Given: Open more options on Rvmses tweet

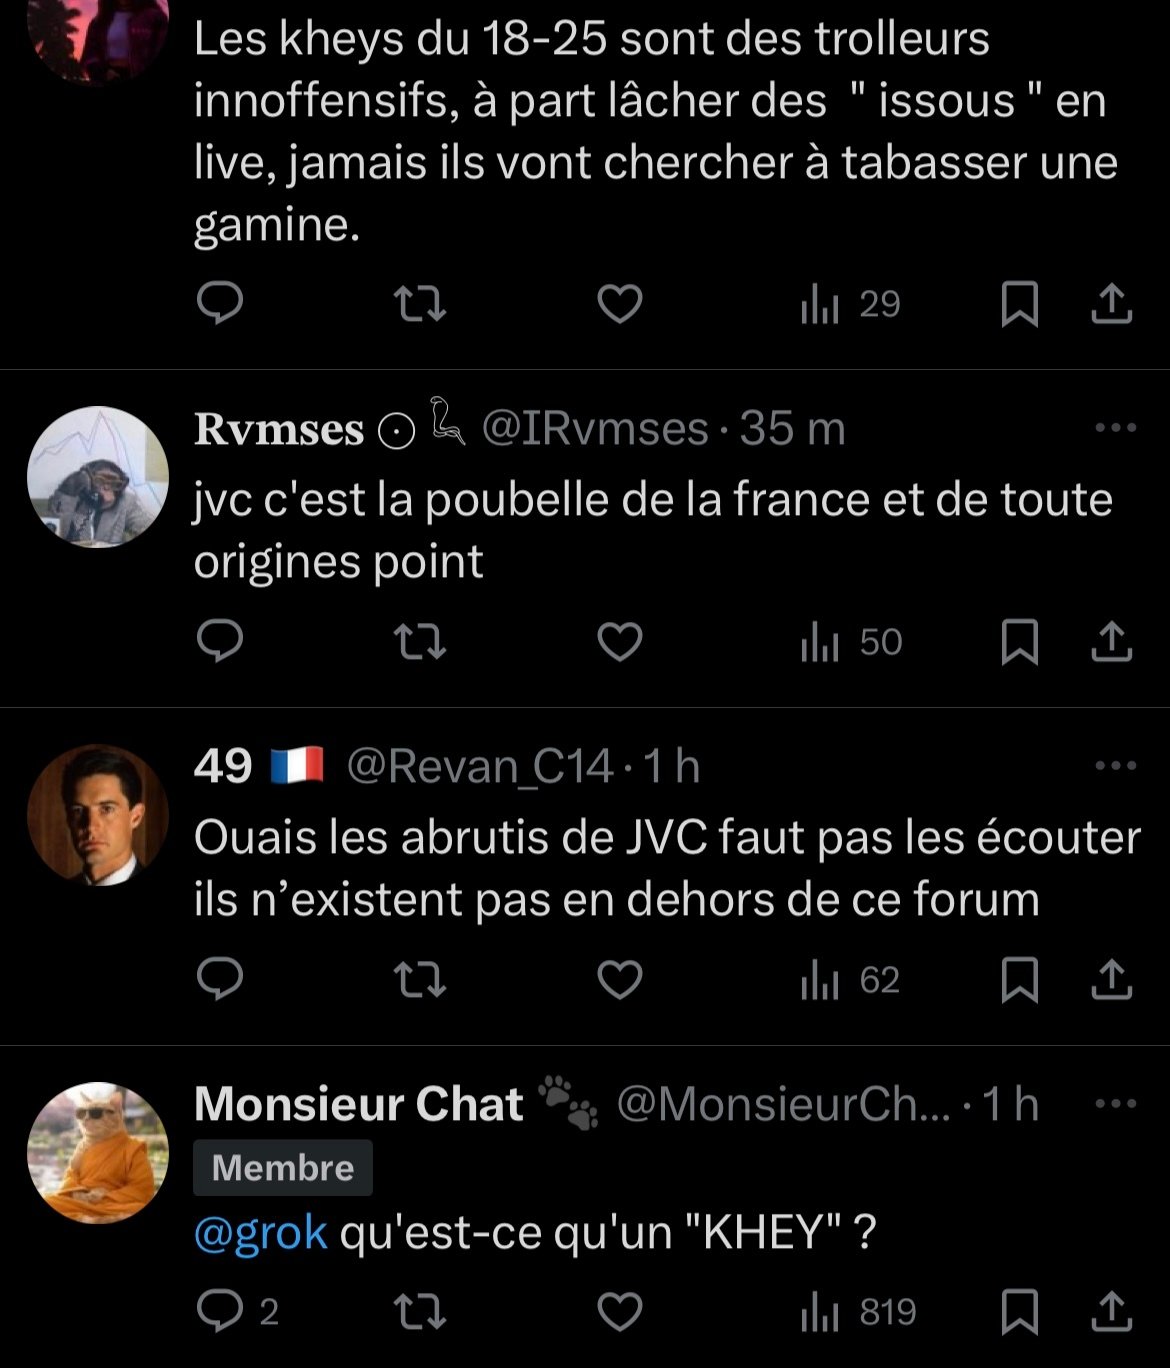Looking at the screenshot, I should pyautogui.click(x=1115, y=428).
